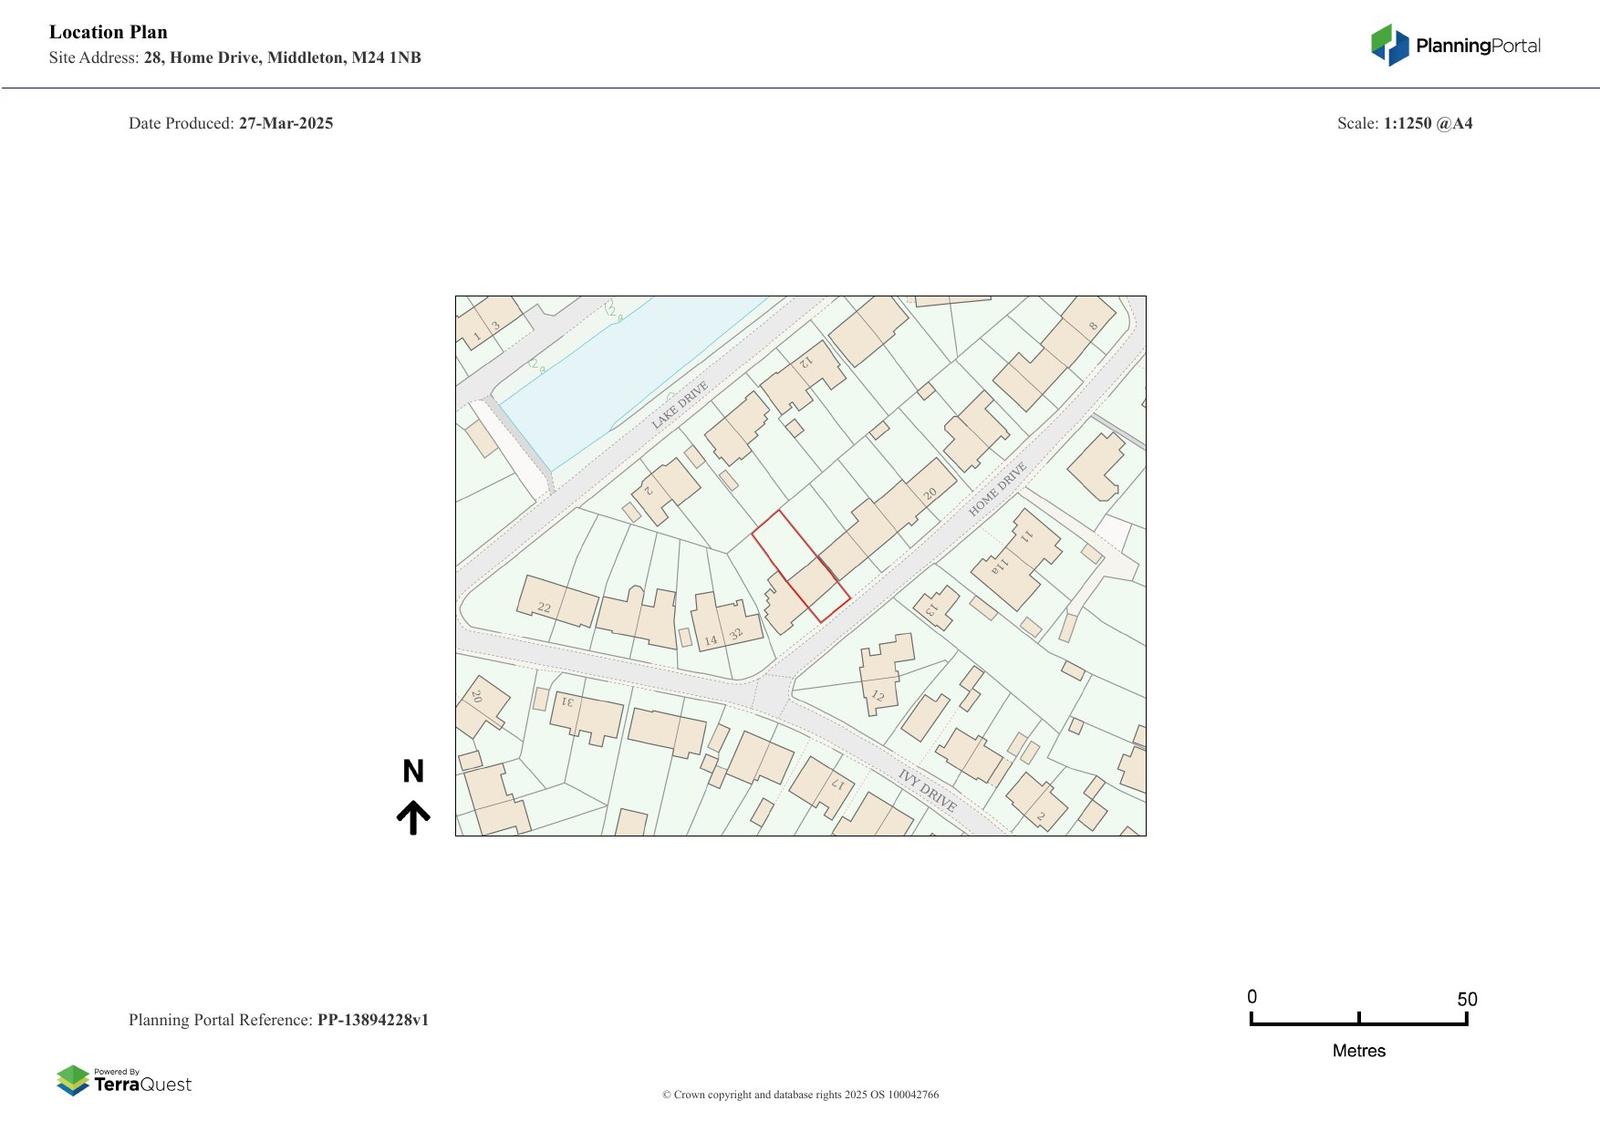Click the Crown copyright notice
The image size is (1600, 1132).
[x=800, y=1094]
